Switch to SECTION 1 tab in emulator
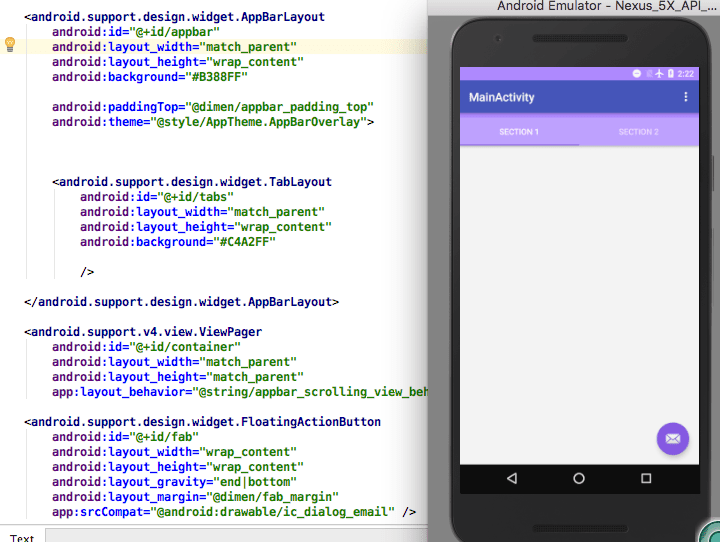This screenshot has height=542, width=720. (519, 132)
